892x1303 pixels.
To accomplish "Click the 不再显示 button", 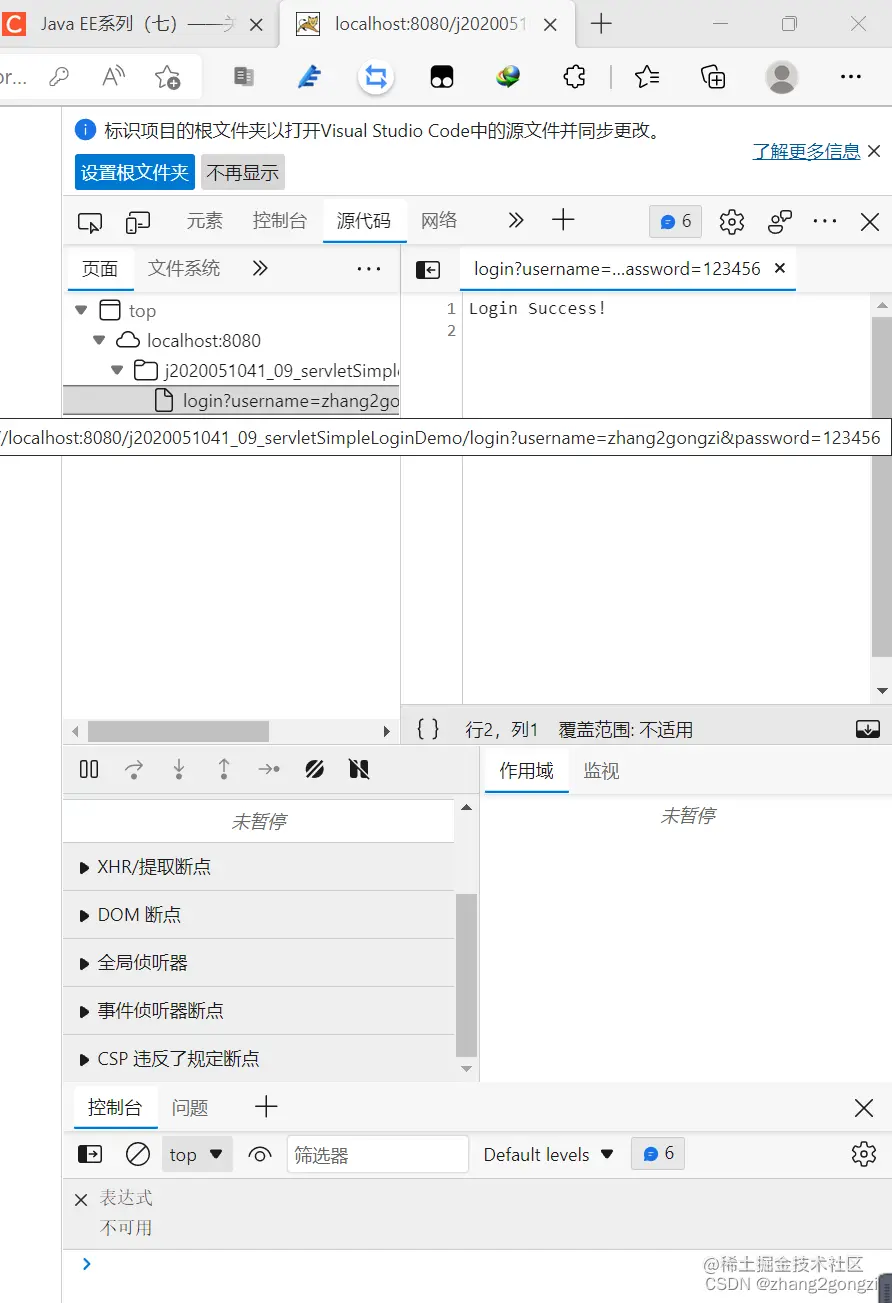I will coord(243,172).
